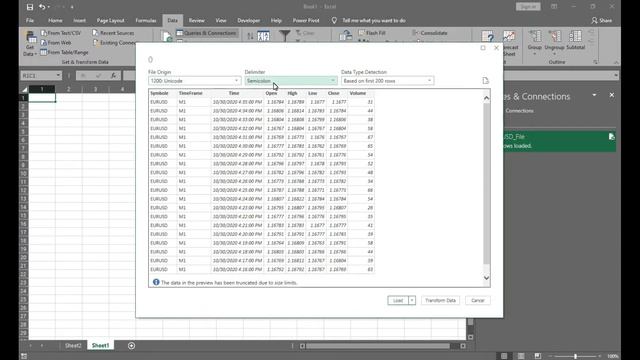
Task: Select the Sheet2 worksheet tab
Action: click(73, 346)
